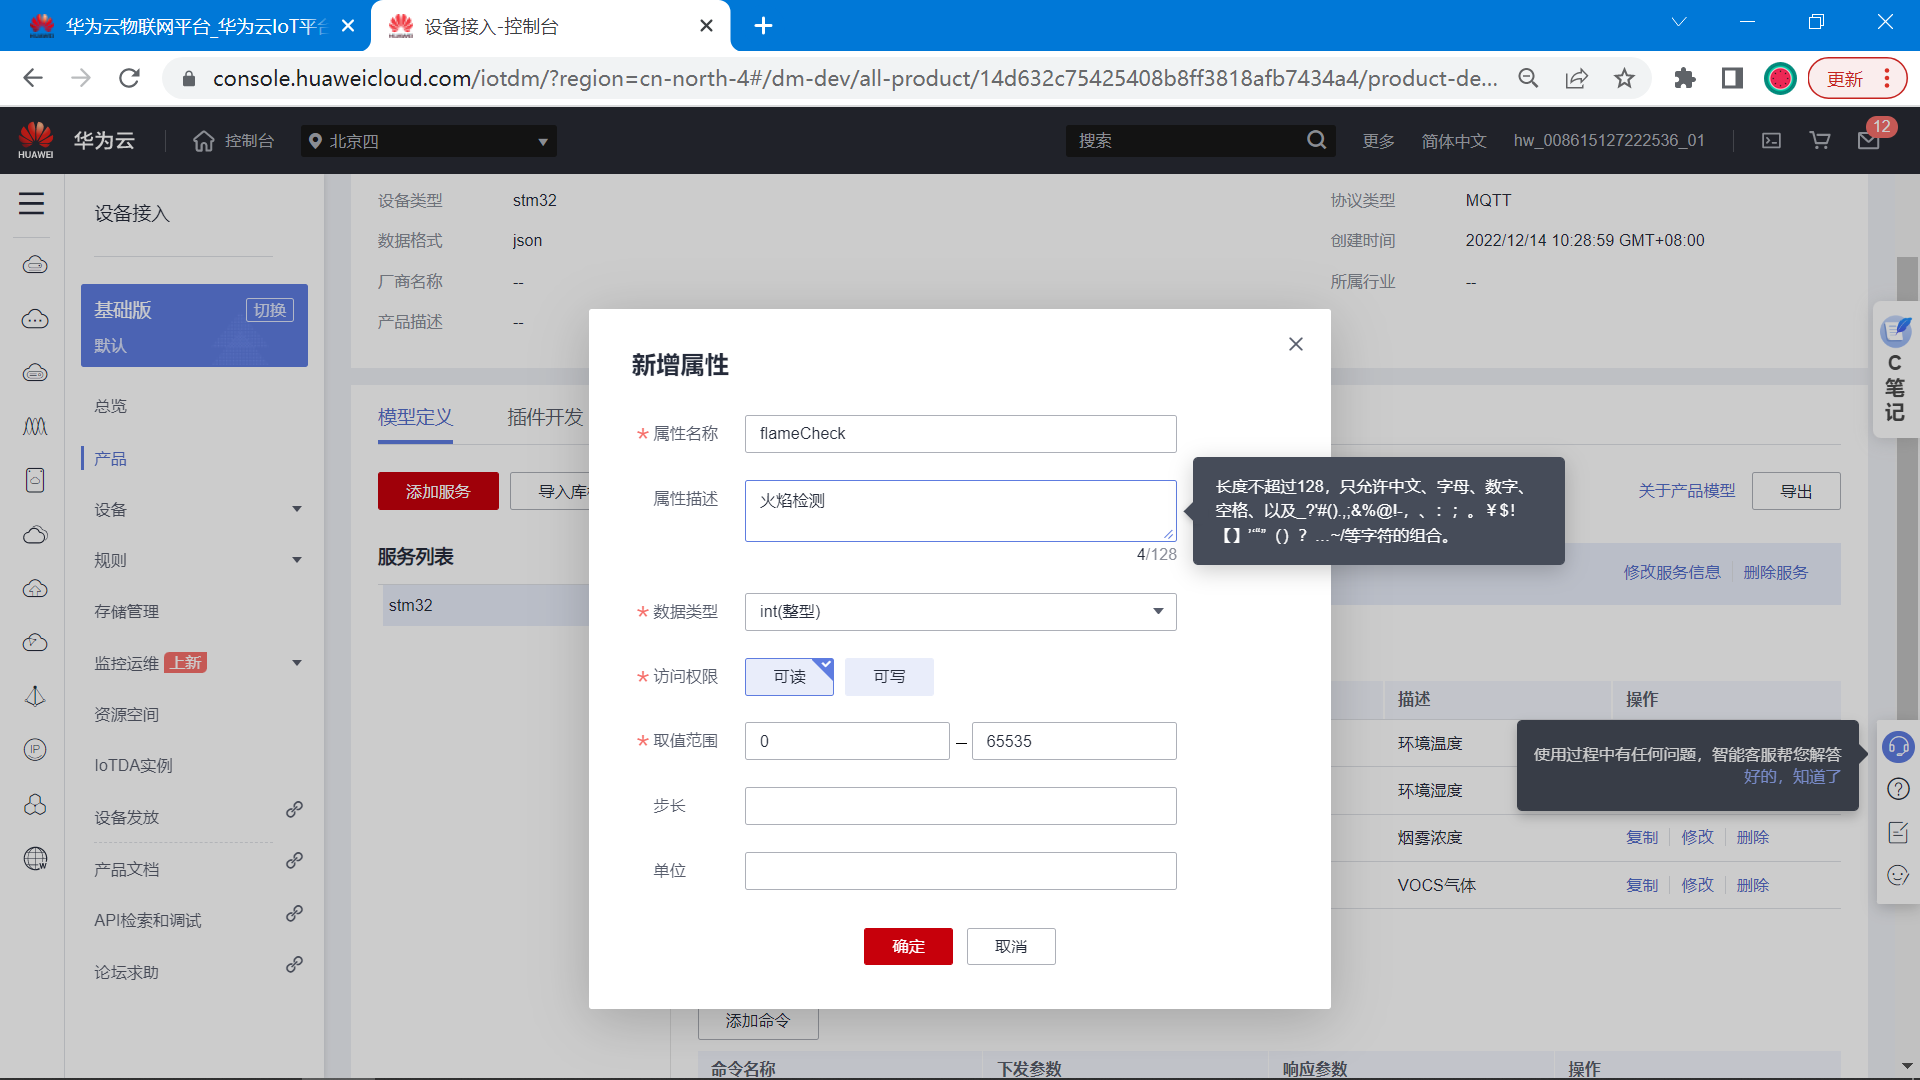Image resolution: width=1920 pixels, height=1080 pixels.
Task: Toggle the 可写 access permission option
Action: point(889,677)
